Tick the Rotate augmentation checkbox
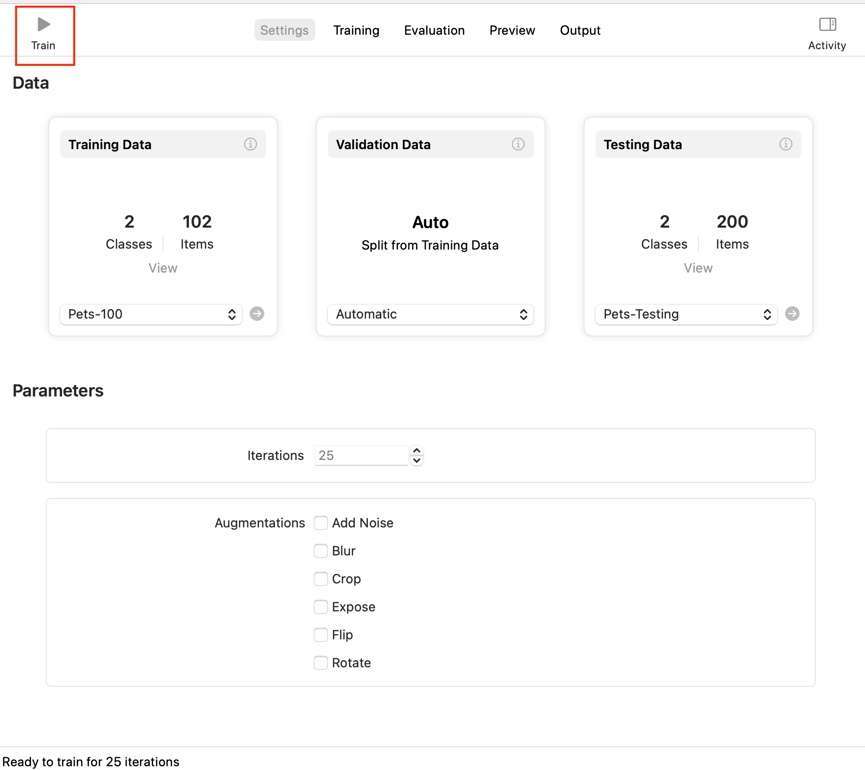 tap(321, 663)
